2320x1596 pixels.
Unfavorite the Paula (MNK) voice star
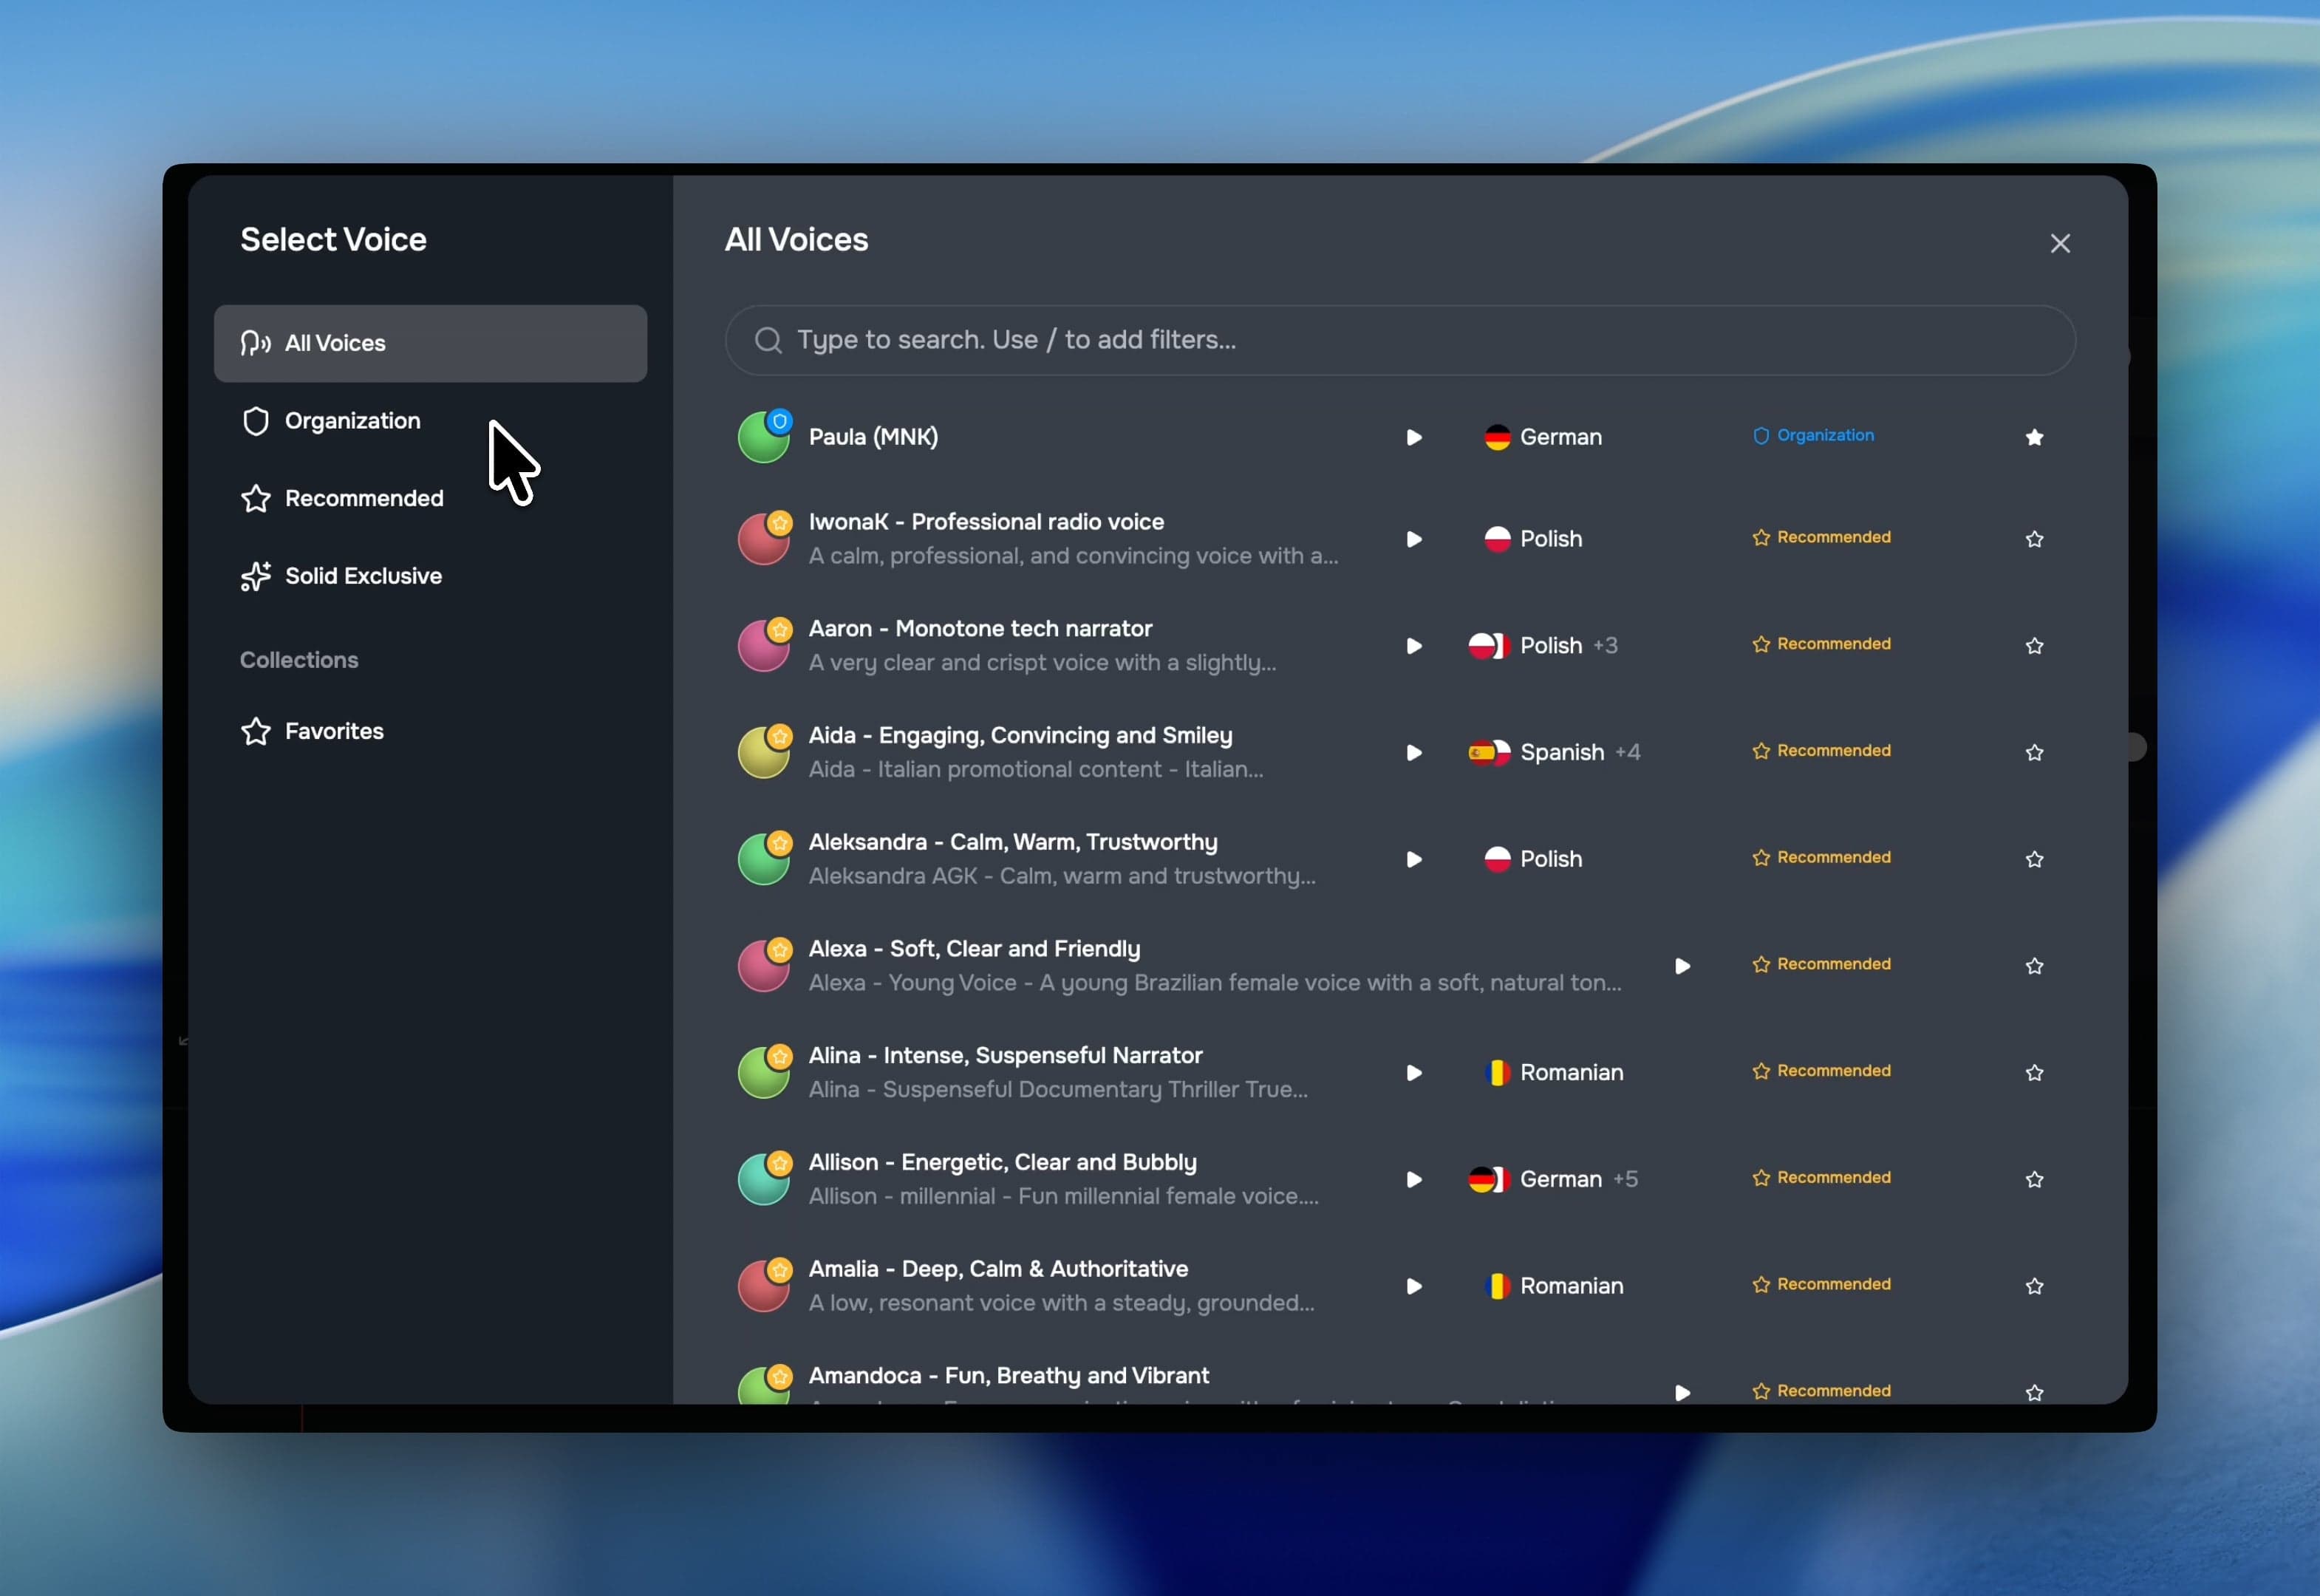[x=2034, y=437]
